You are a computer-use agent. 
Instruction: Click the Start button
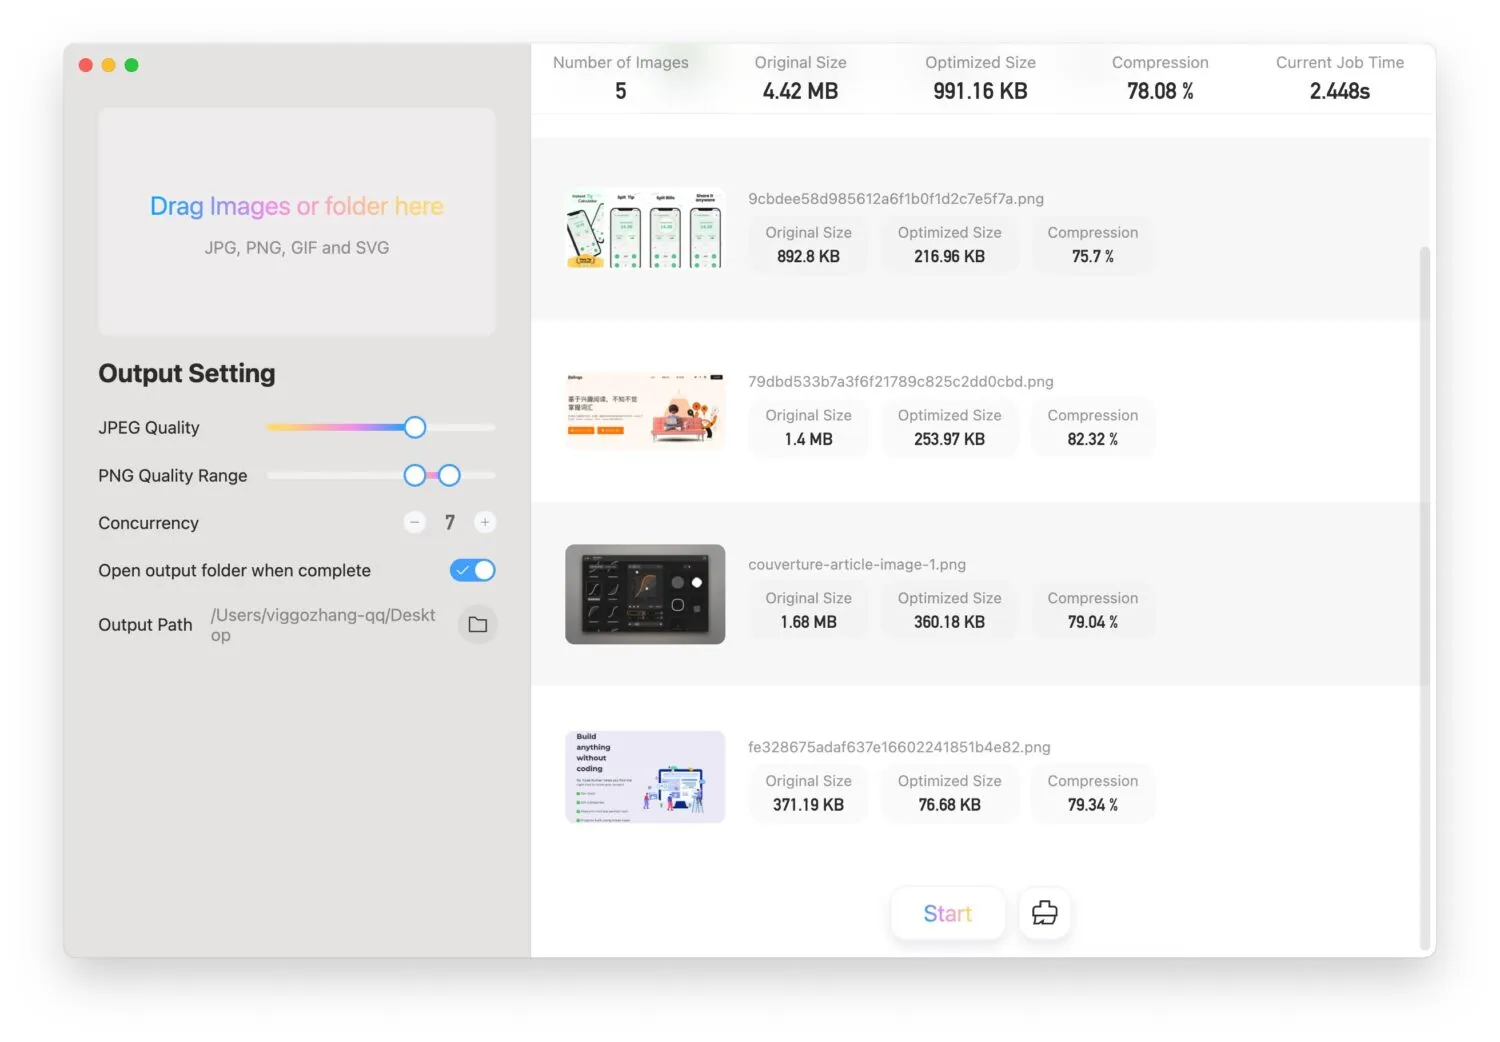click(x=948, y=913)
